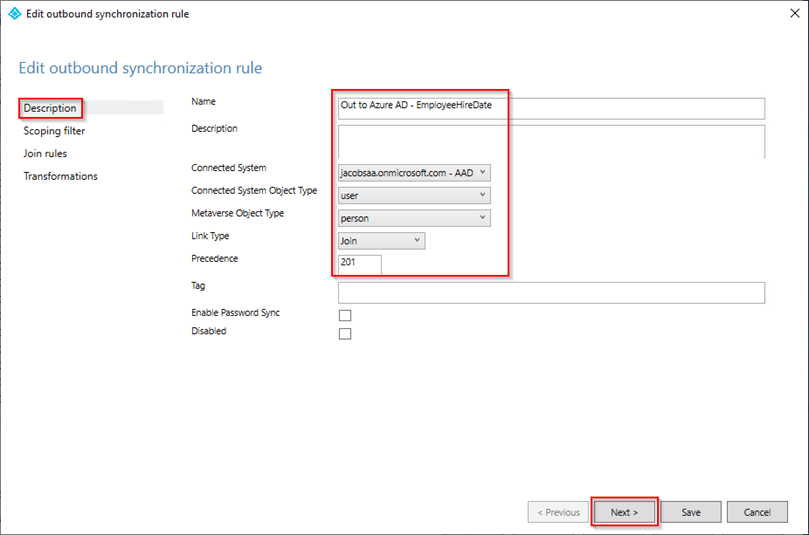Click into the Tag input field

551,292
